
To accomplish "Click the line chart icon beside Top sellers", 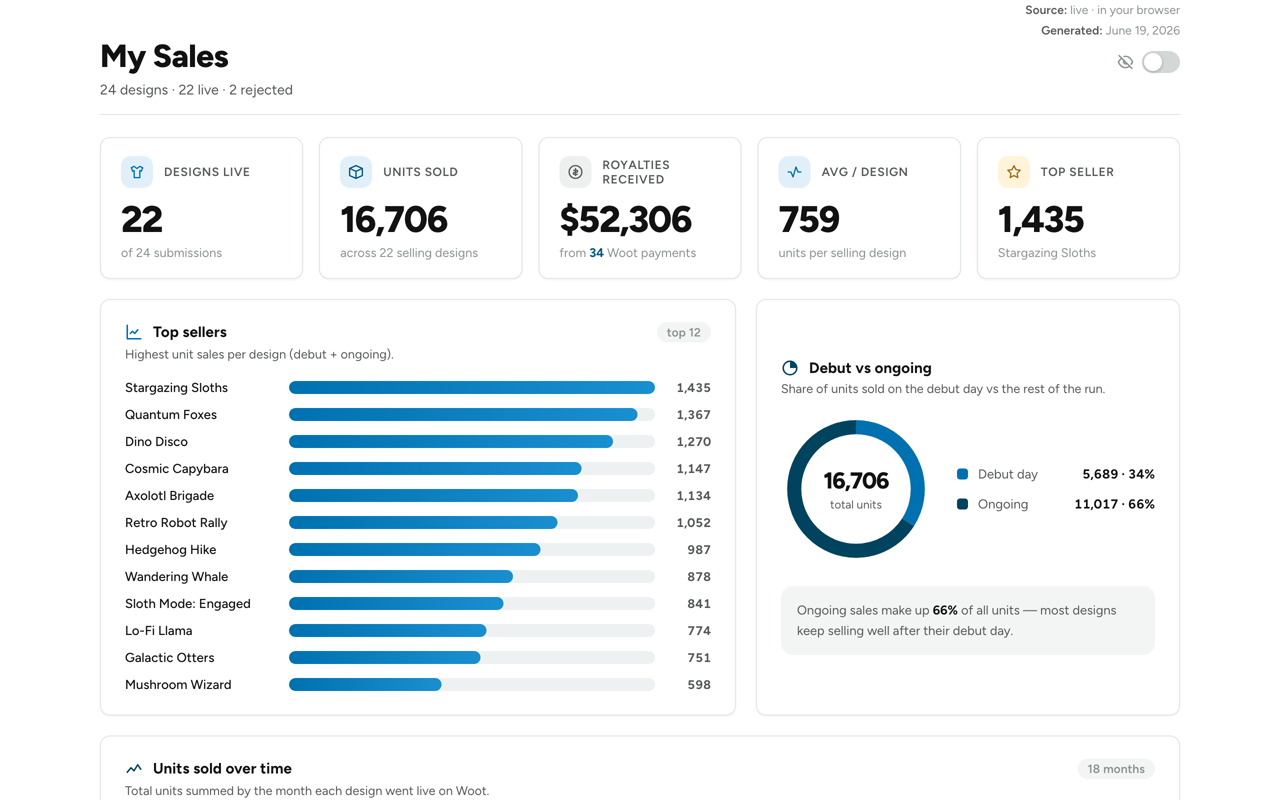I will pos(133,332).
